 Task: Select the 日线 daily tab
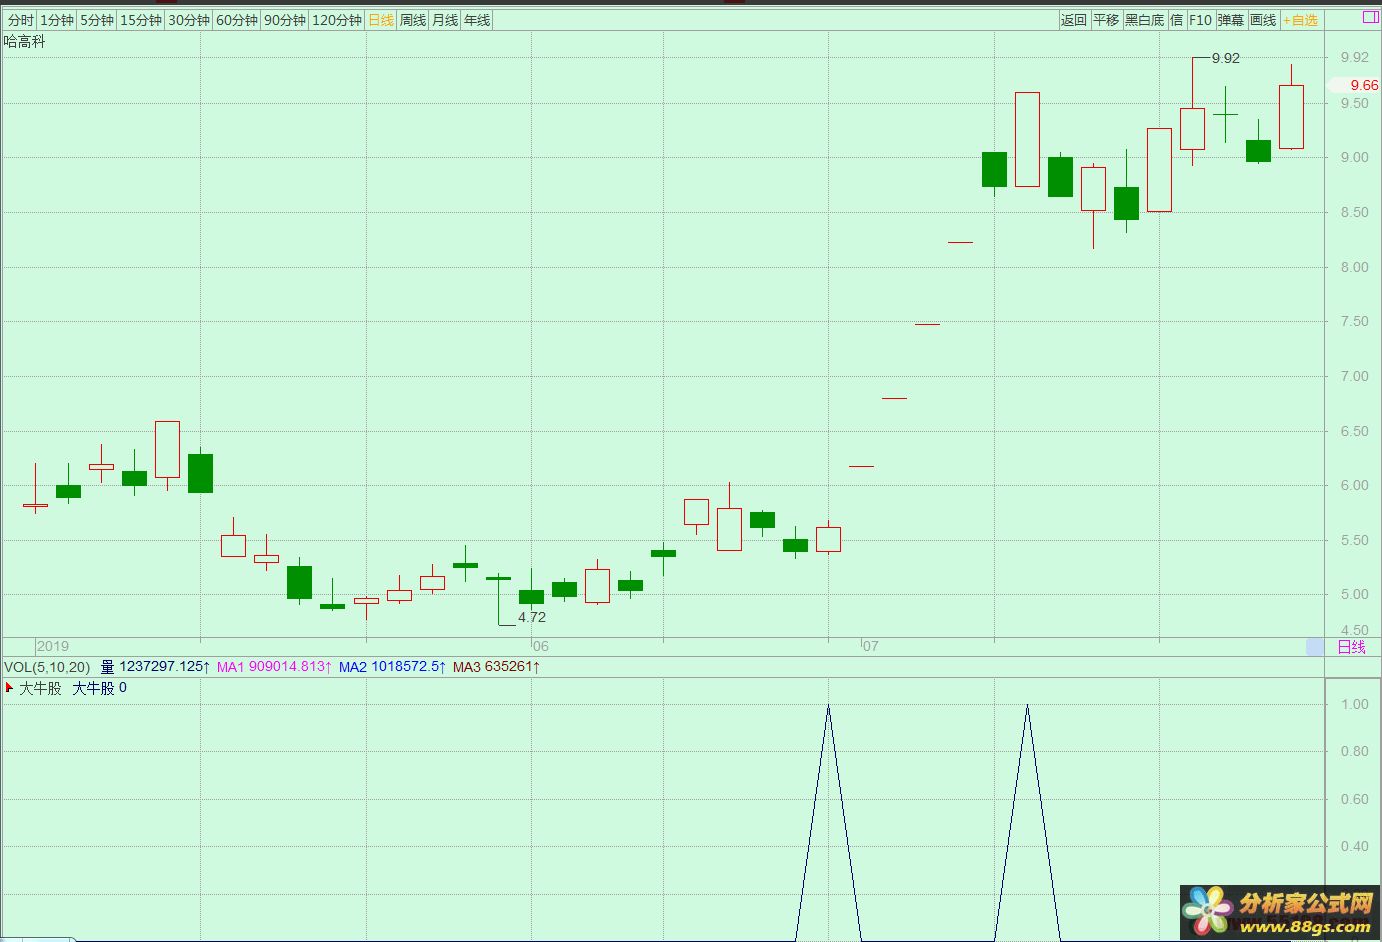[x=381, y=20]
